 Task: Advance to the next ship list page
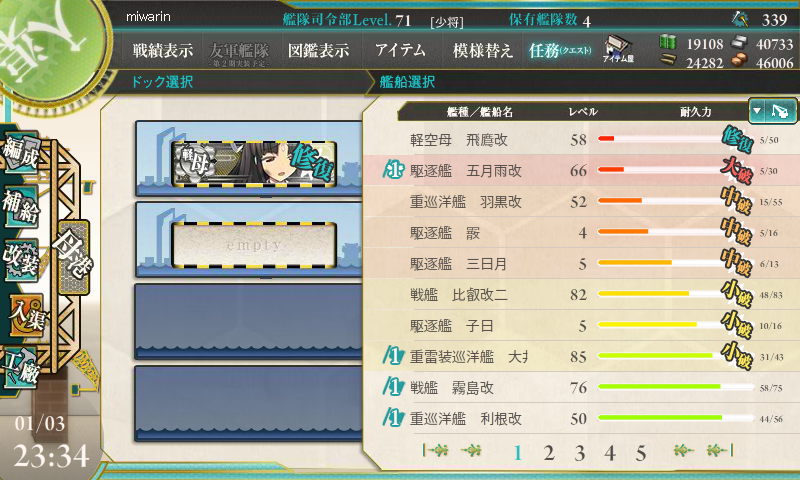684,450
